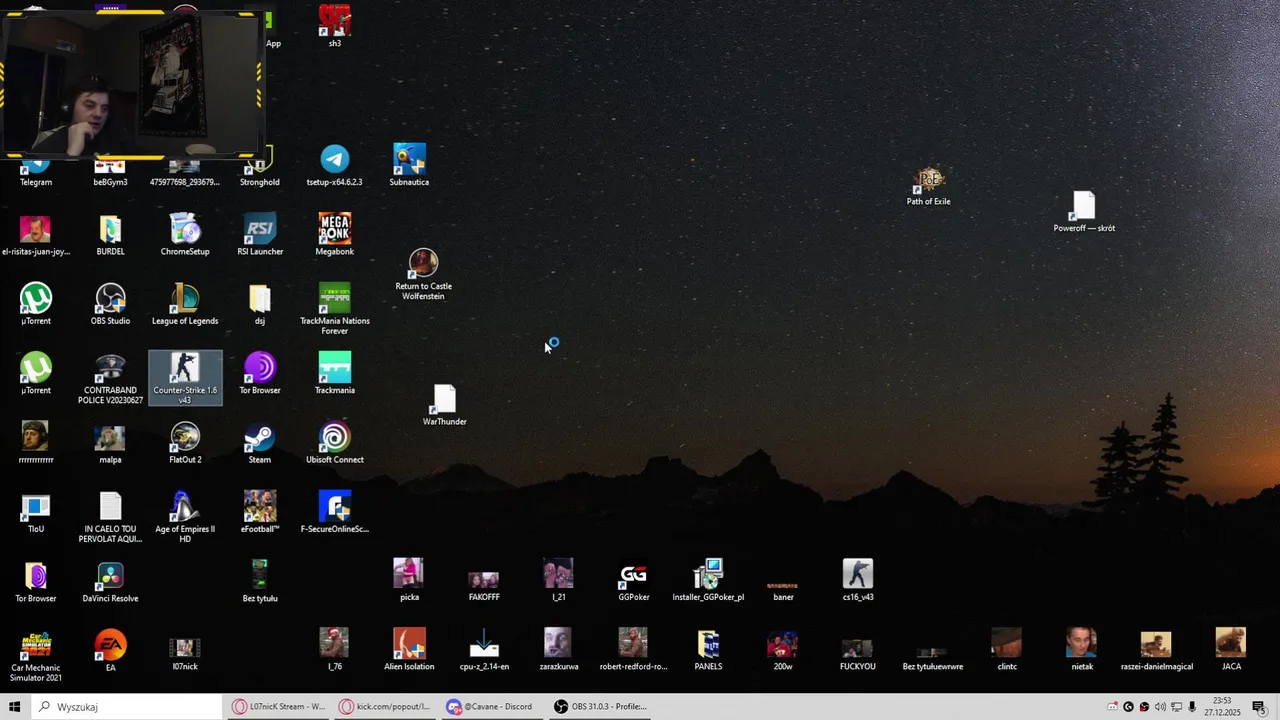Launch OBS Studio from the desktop
1280x720 pixels.
tap(110, 305)
